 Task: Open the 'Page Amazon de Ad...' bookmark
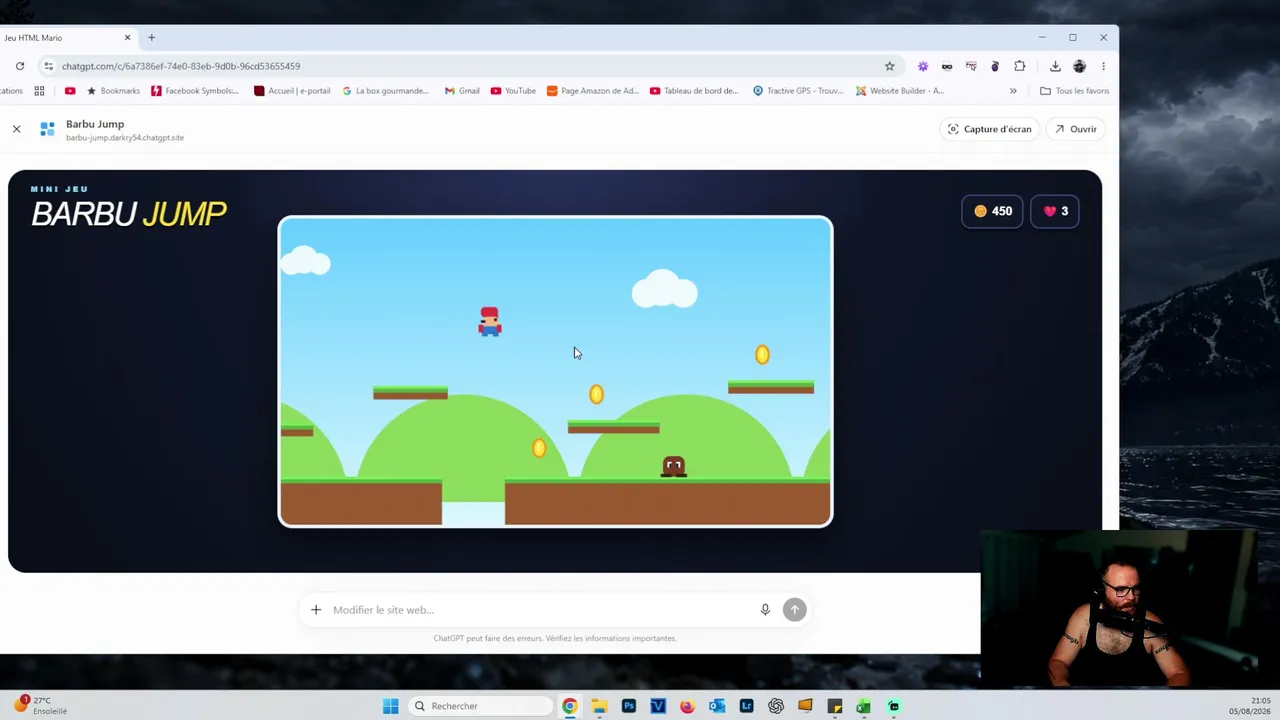pos(592,91)
